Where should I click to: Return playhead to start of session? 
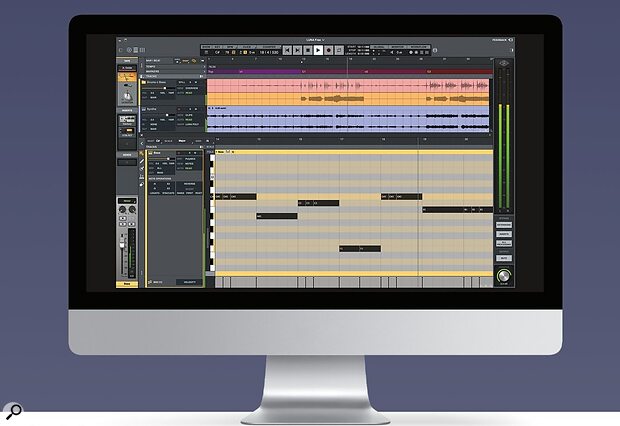coord(287,50)
